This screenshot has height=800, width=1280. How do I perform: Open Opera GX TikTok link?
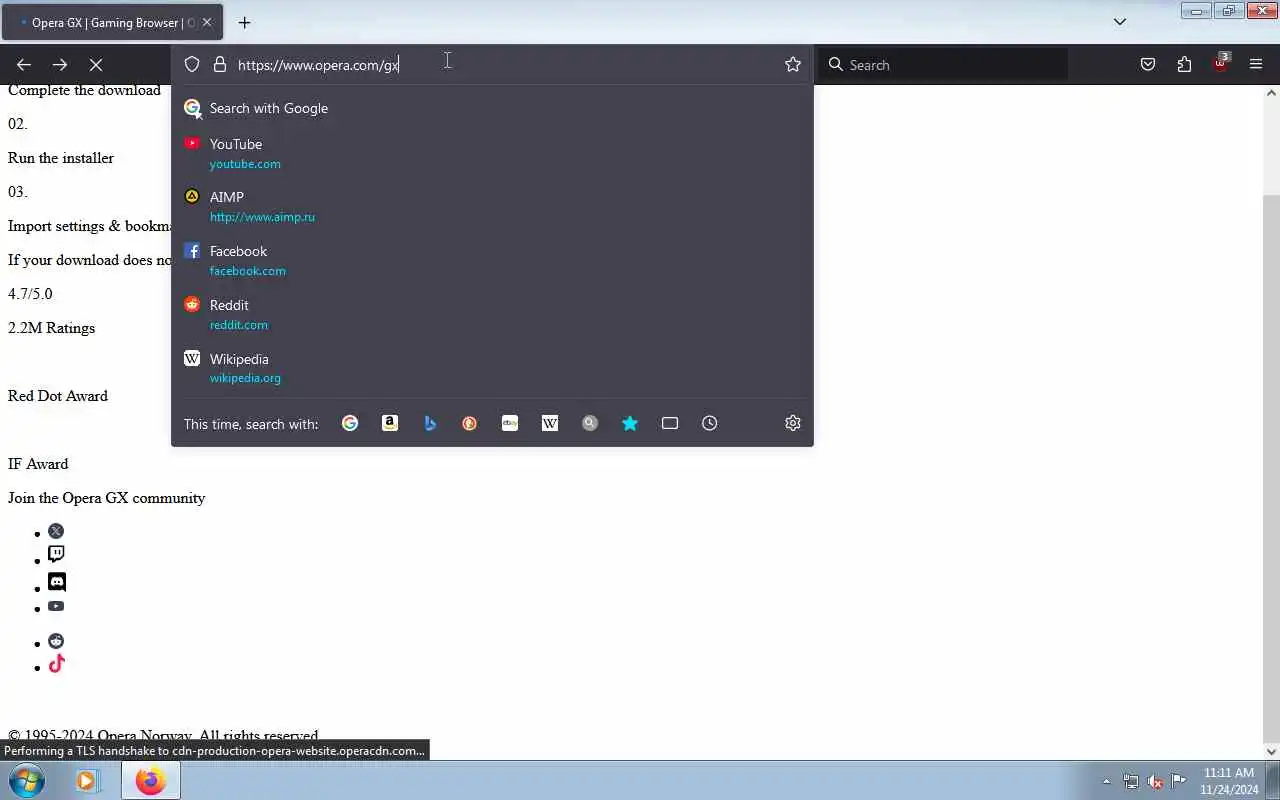56,663
